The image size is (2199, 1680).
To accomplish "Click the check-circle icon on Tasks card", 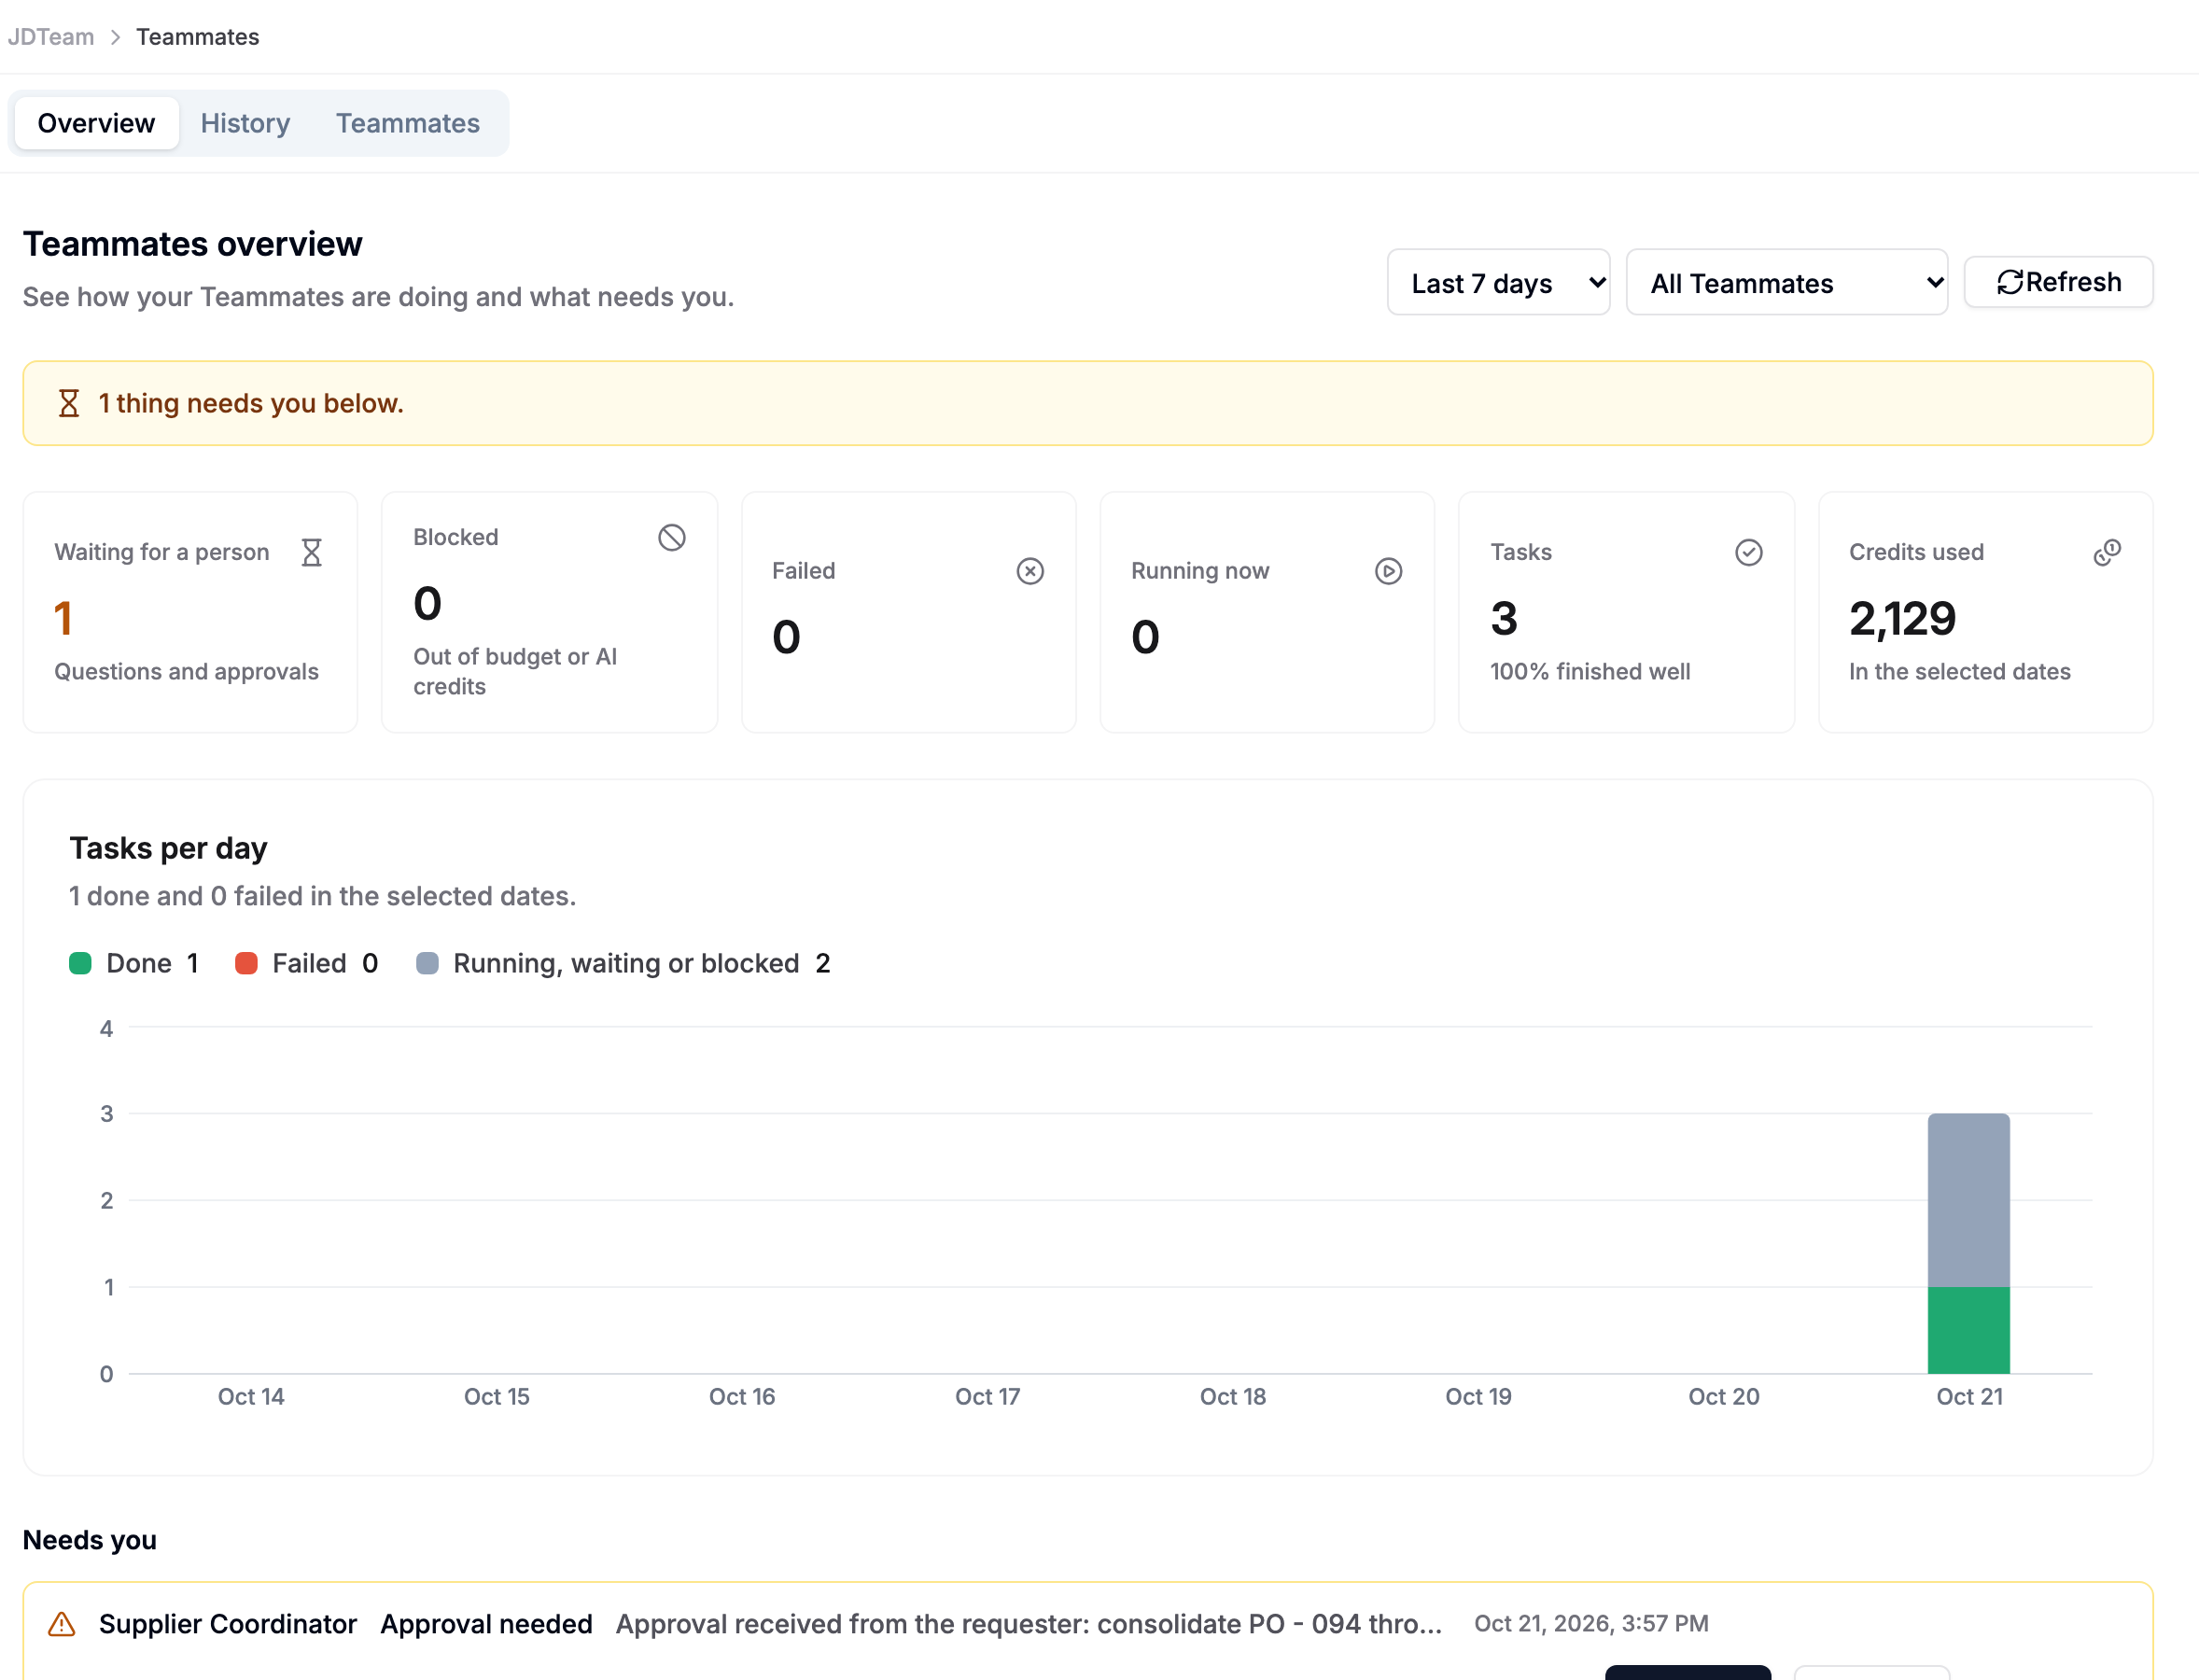I will pos(1748,552).
